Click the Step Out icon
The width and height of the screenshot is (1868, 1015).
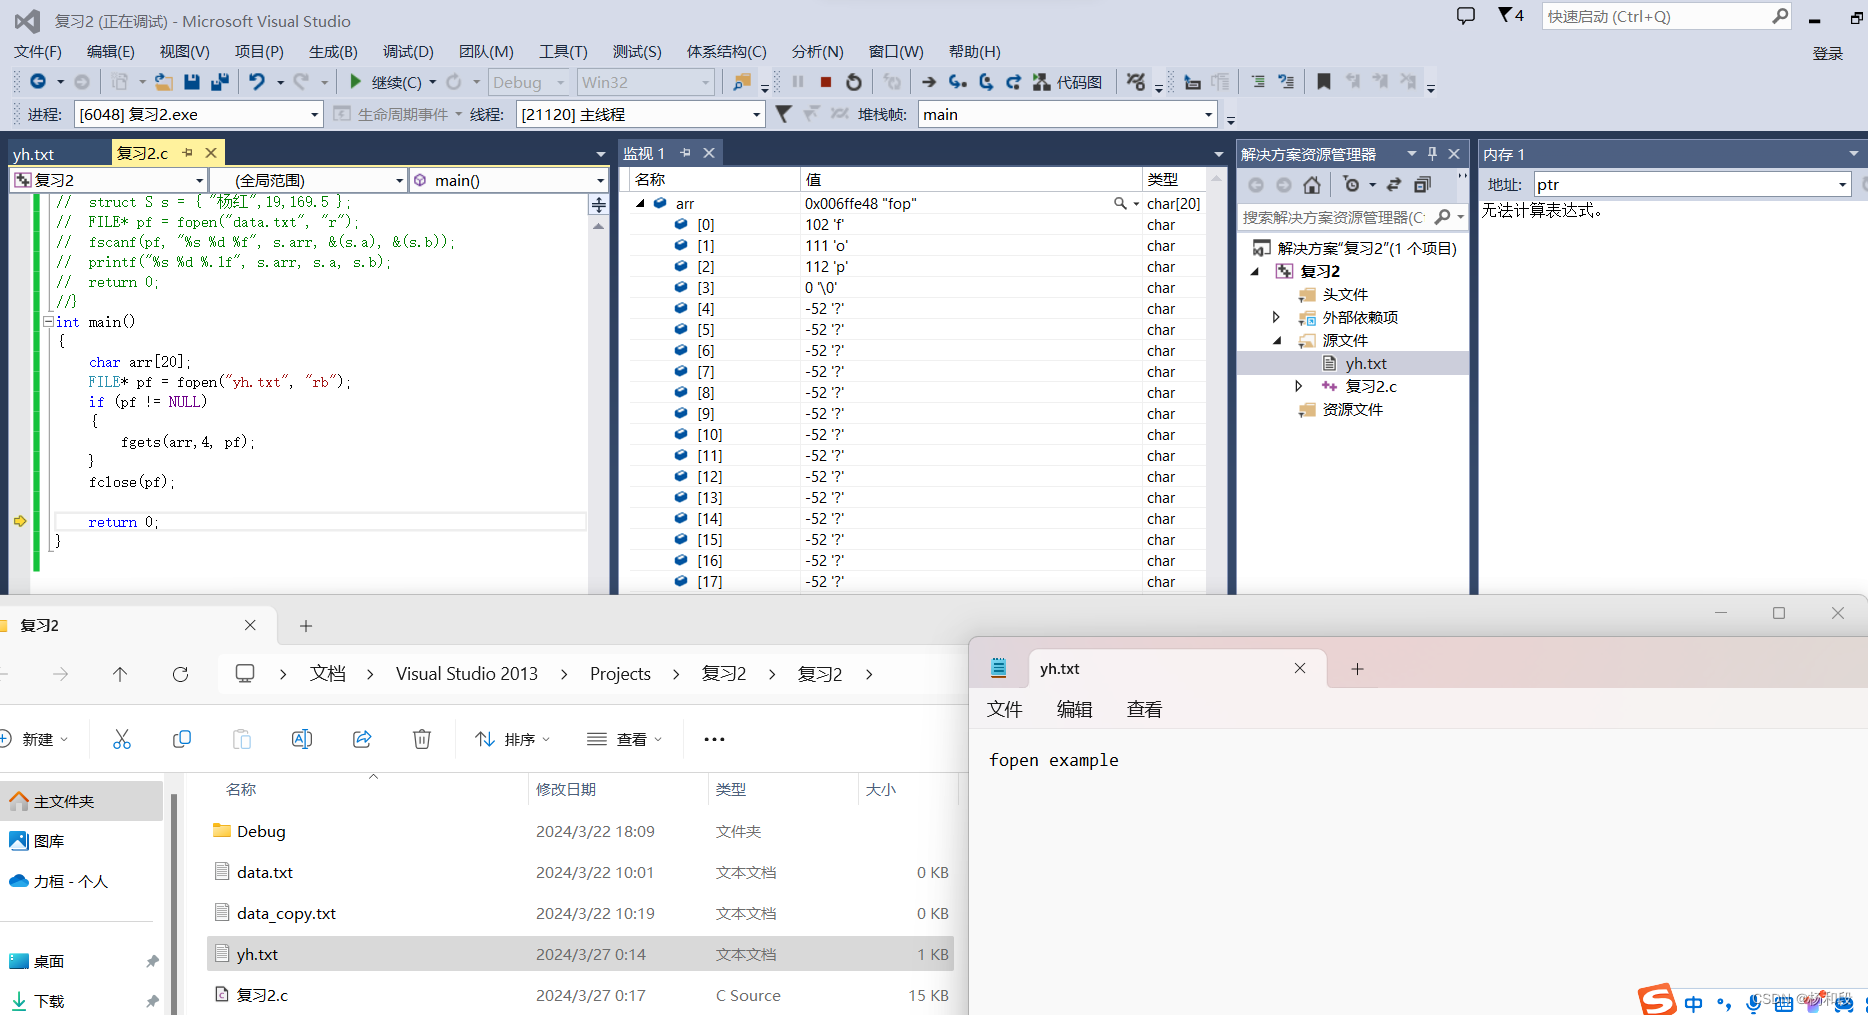pos(1013,82)
